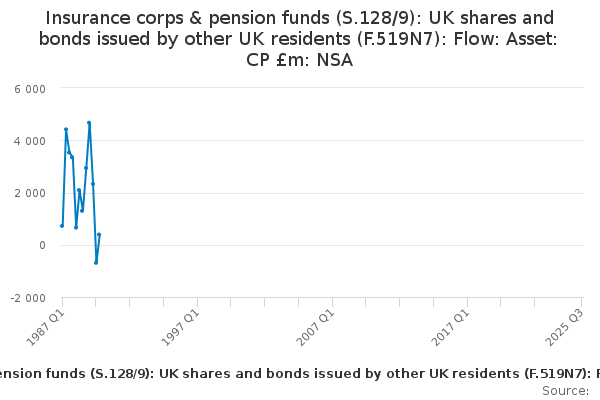Click the lowest data point below zero
Image resolution: width=600 pixels, height=400 pixels.
tap(96, 263)
